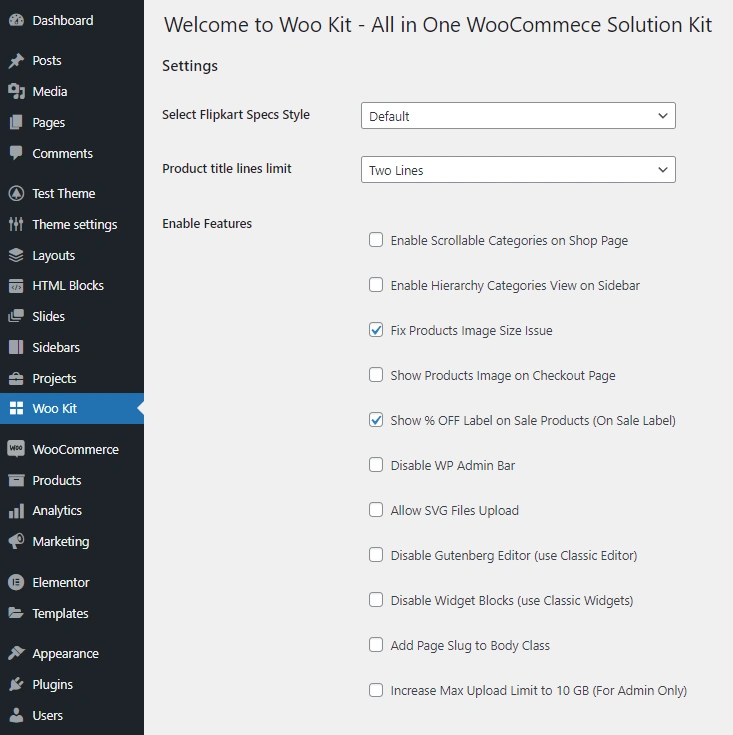
Task: Click the Elementor circle logo icon
Action: [x=16, y=583]
